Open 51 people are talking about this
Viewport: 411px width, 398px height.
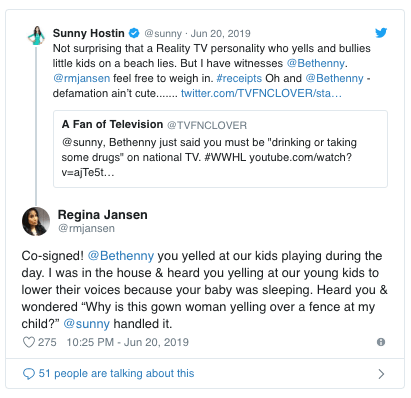(116, 373)
